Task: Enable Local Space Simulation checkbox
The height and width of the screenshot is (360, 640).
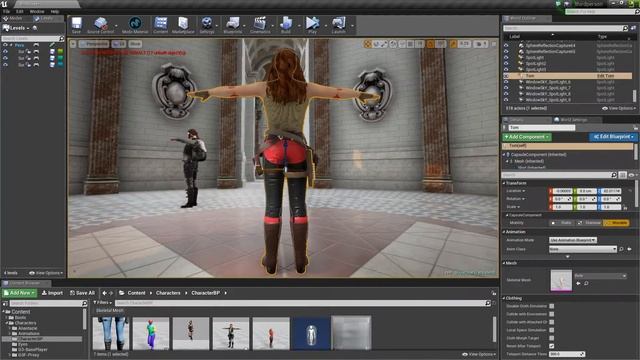Action: 551,330
